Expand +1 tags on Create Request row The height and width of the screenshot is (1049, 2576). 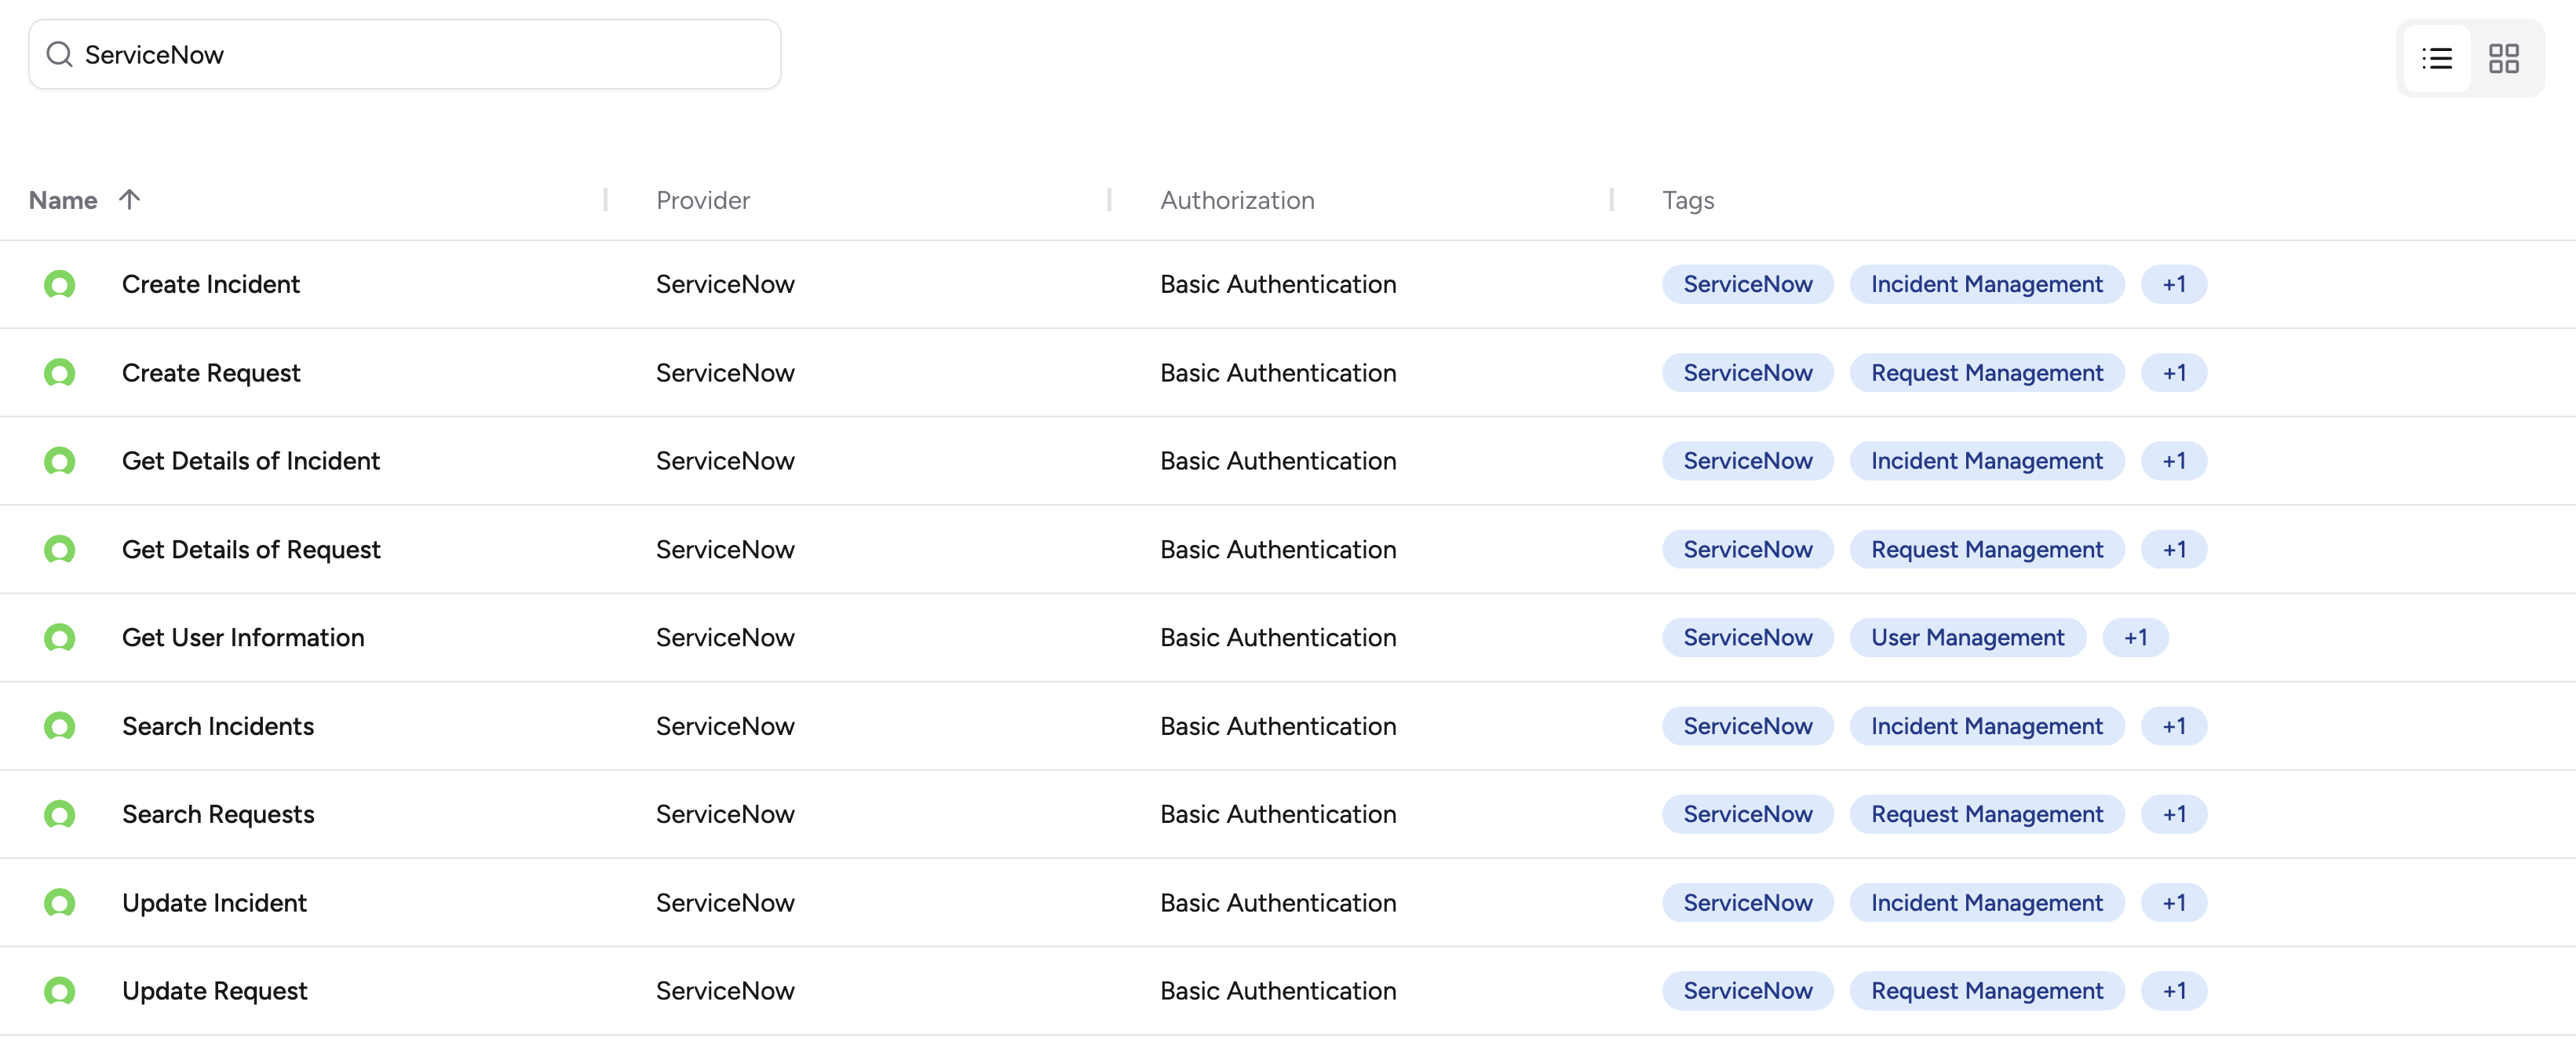(x=2174, y=373)
